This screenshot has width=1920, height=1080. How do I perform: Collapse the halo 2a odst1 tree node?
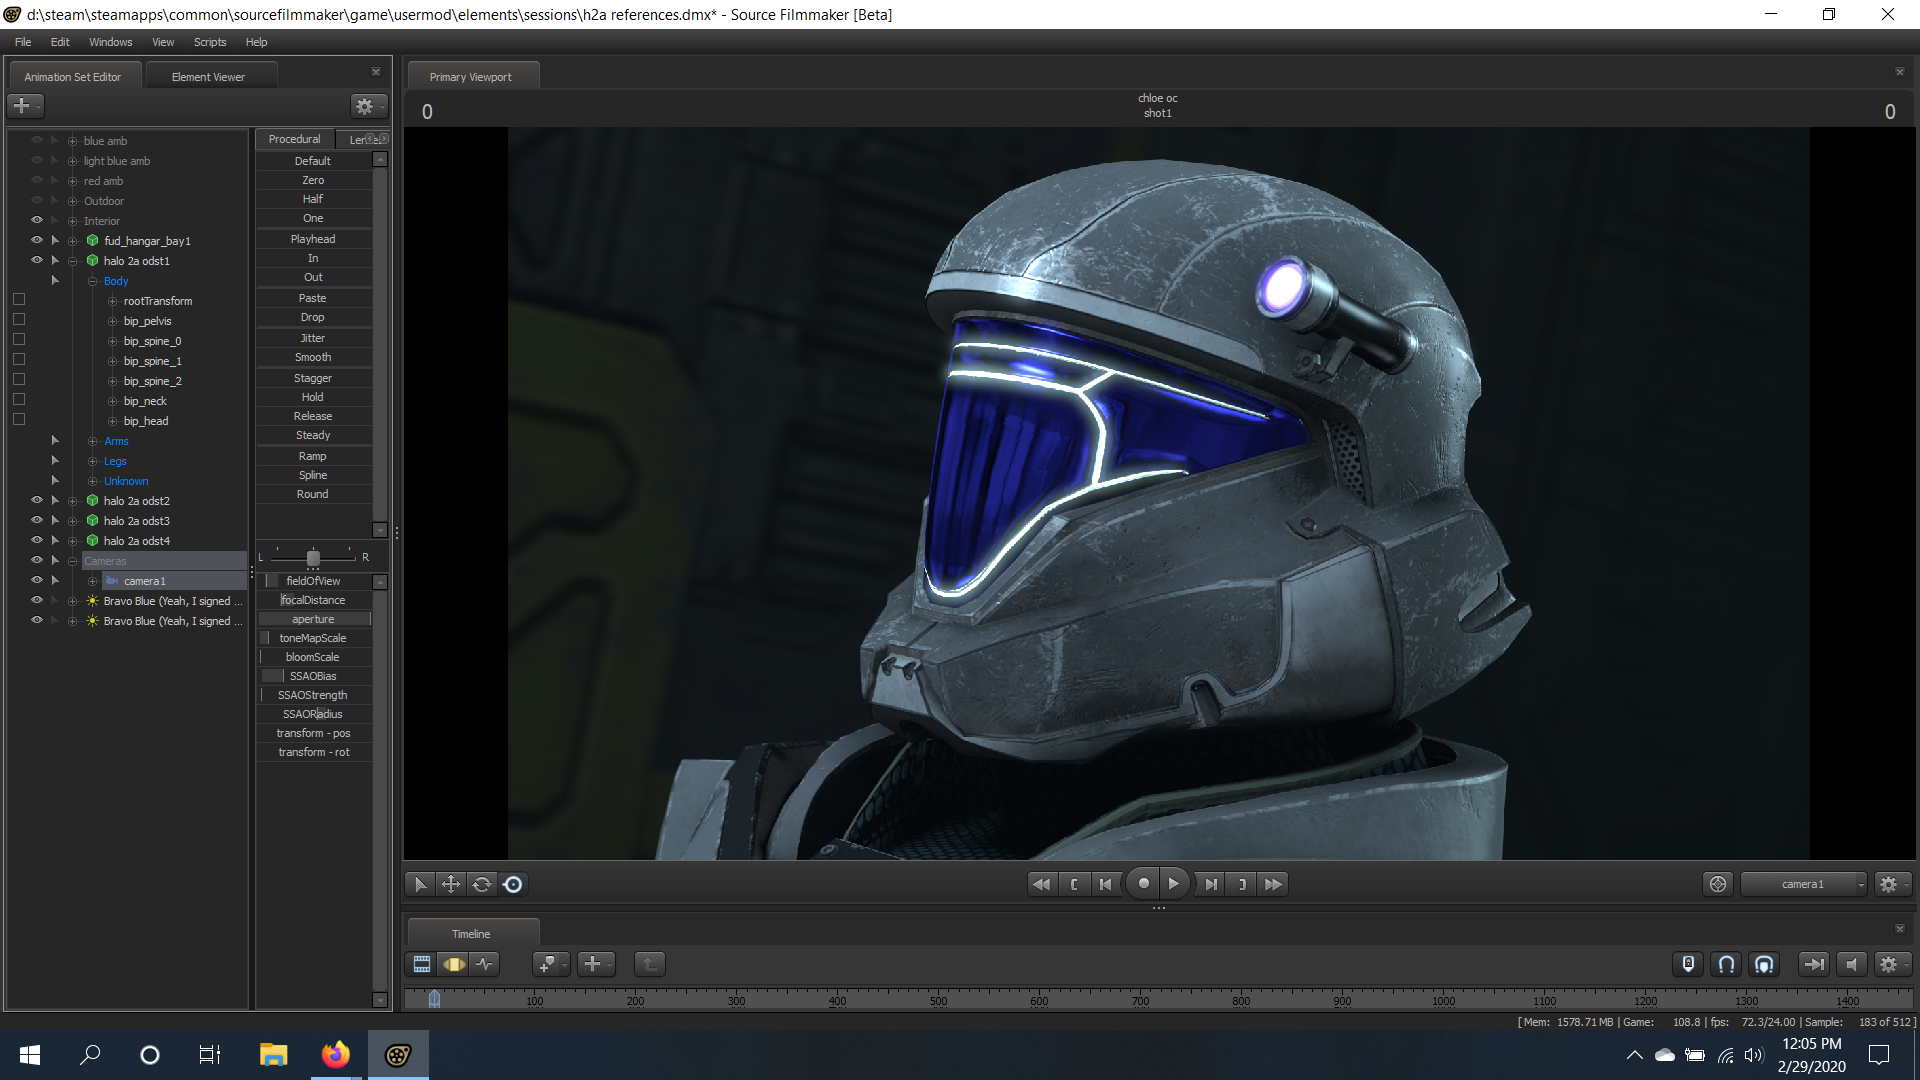(72, 261)
